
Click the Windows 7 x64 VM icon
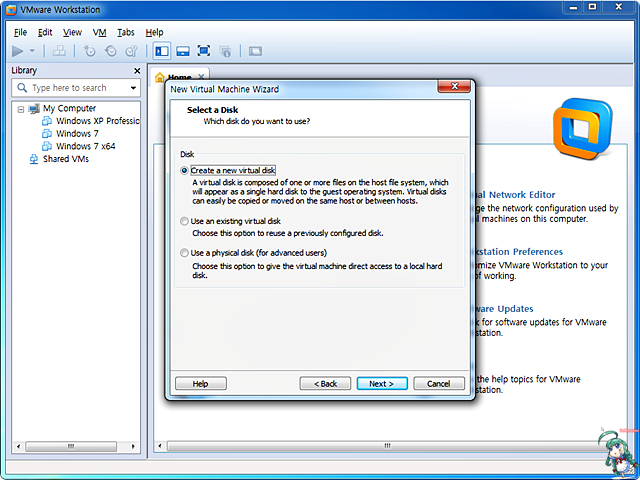pyautogui.click(x=47, y=146)
